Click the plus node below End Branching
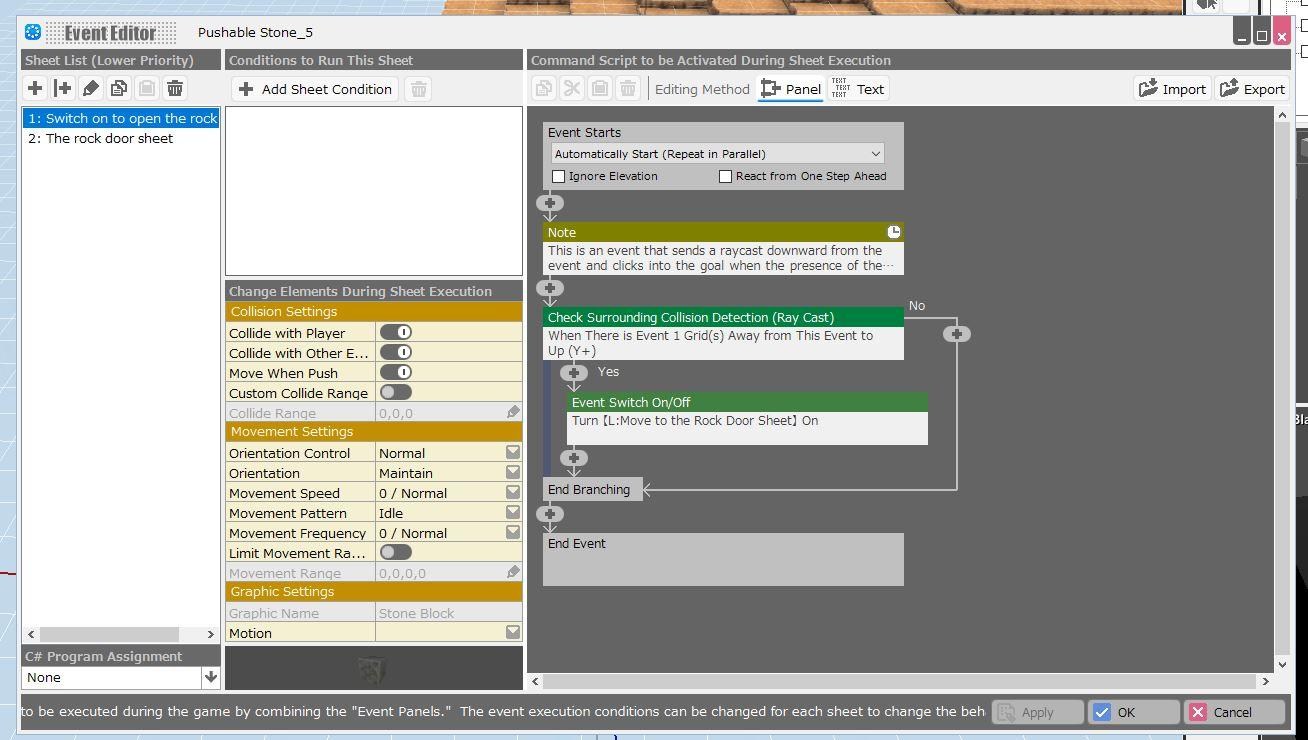This screenshot has height=740, width=1308. point(550,514)
